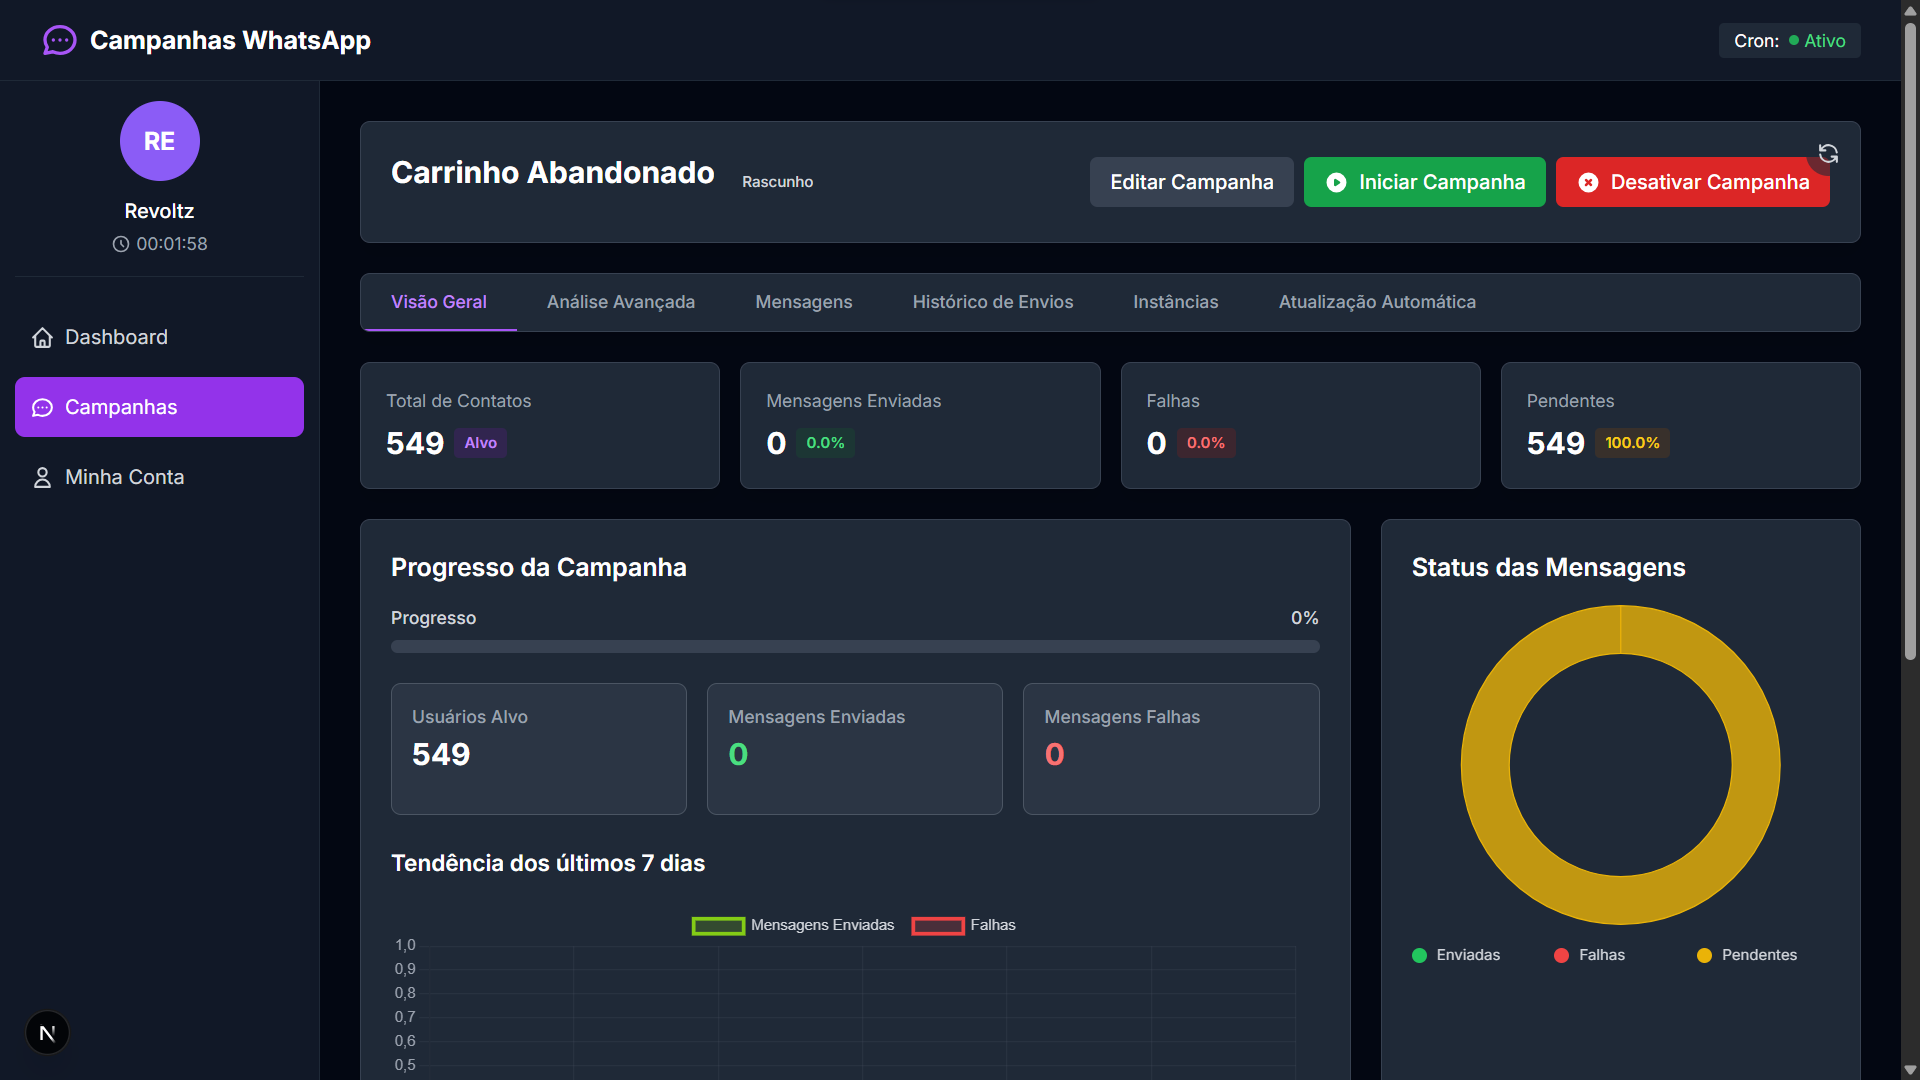Start the campaign with Iniciar Campanha
This screenshot has height=1080, width=1920.
(x=1425, y=182)
